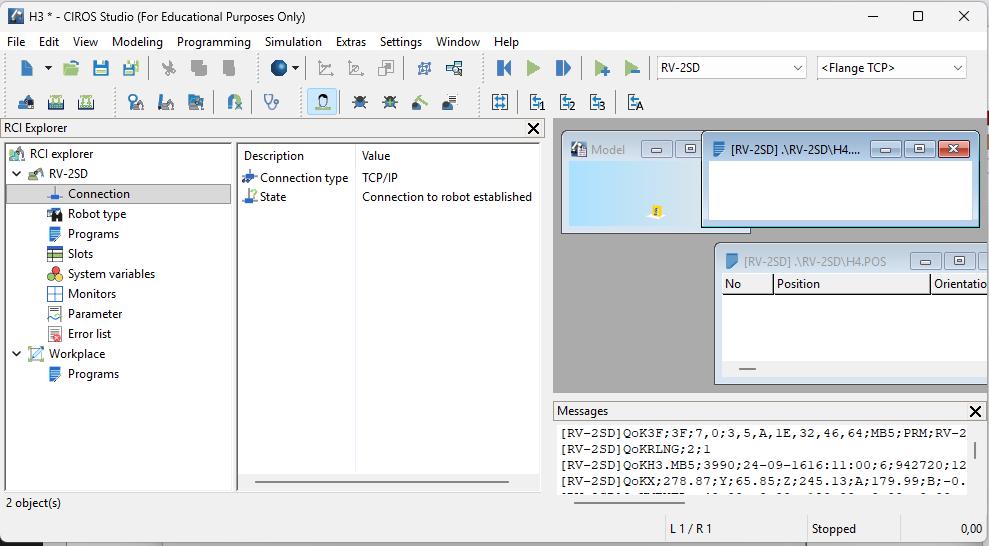Select Parameter tree item

(x=95, y=314)
